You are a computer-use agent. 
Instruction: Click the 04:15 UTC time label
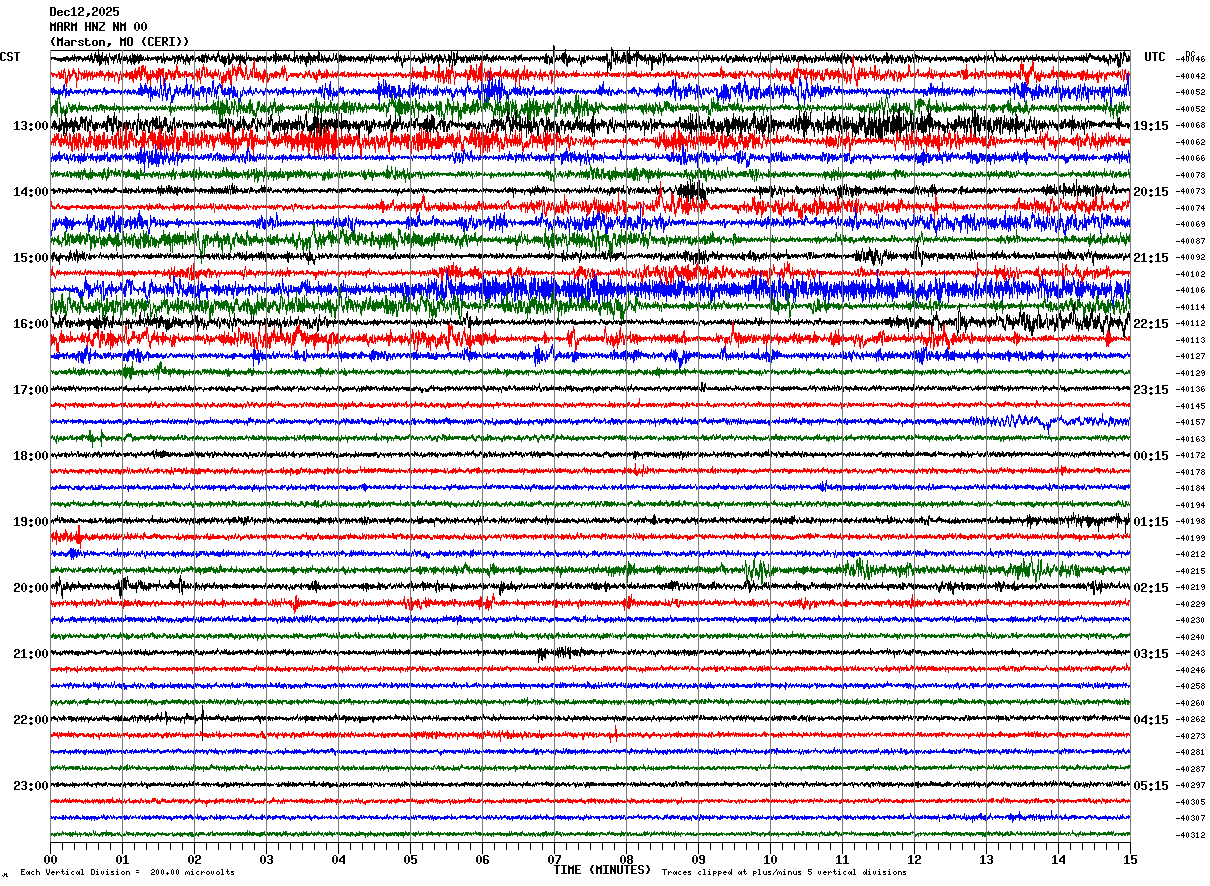coord(1151,720)
